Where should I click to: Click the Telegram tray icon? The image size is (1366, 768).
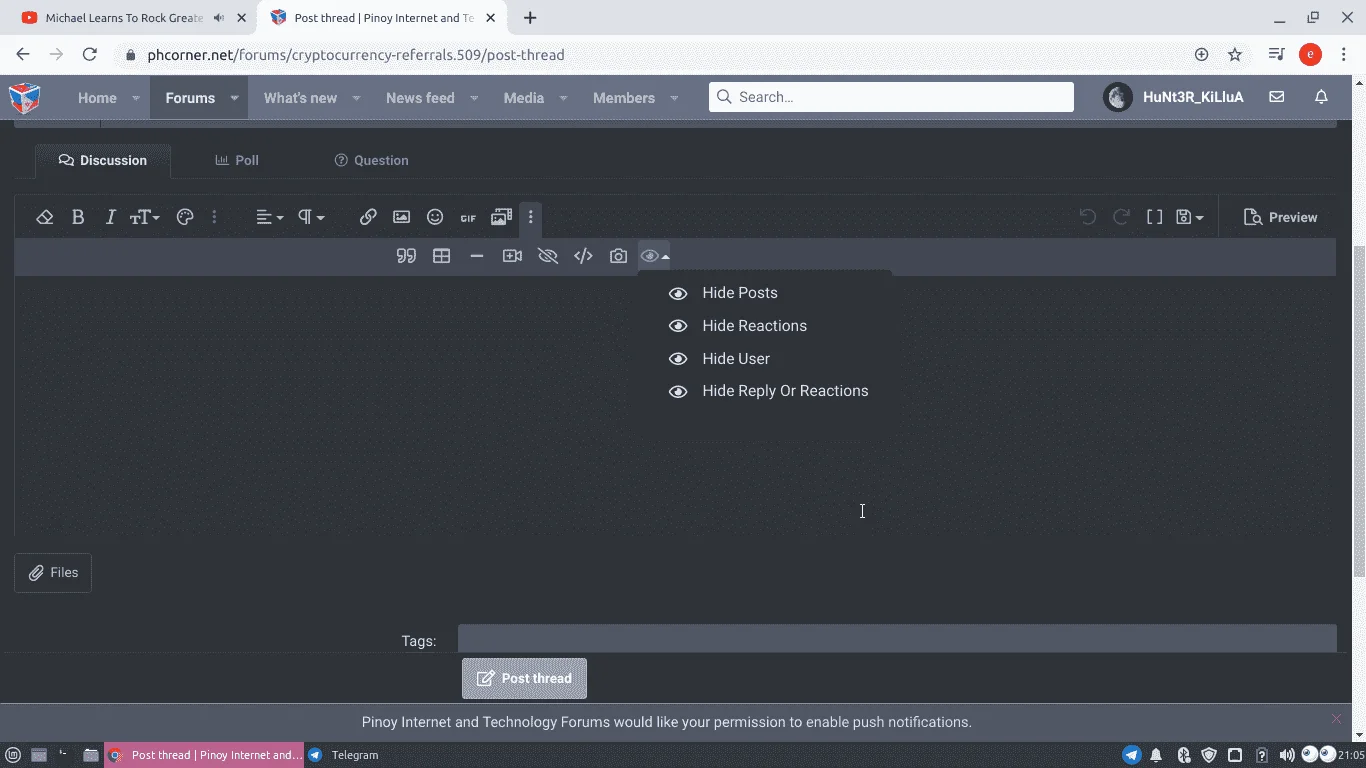1132,755
